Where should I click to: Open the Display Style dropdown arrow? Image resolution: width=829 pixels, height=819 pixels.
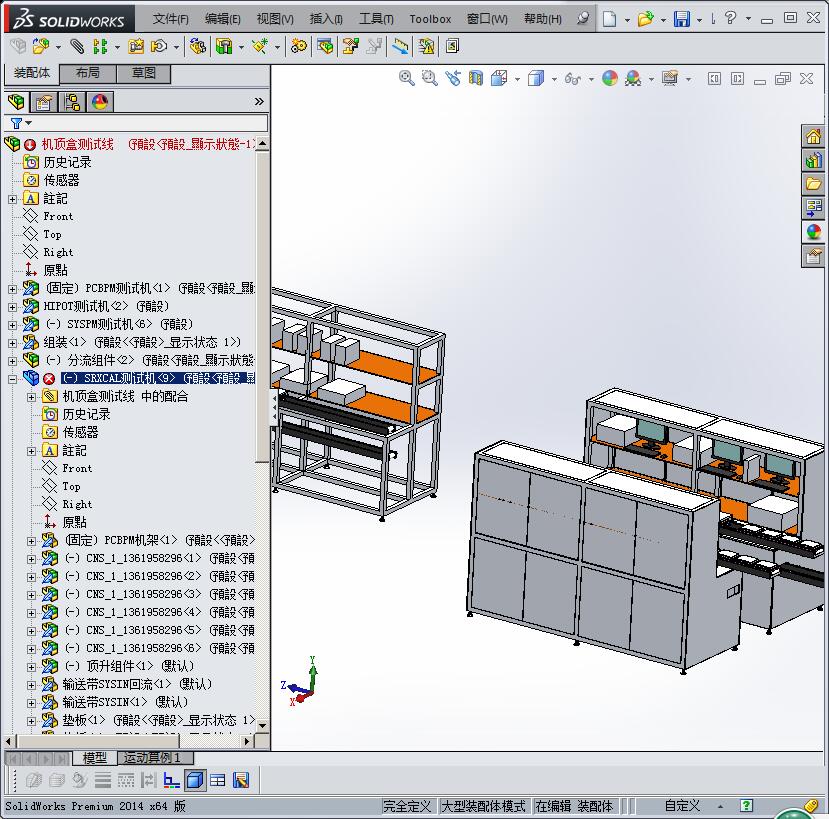554,80
